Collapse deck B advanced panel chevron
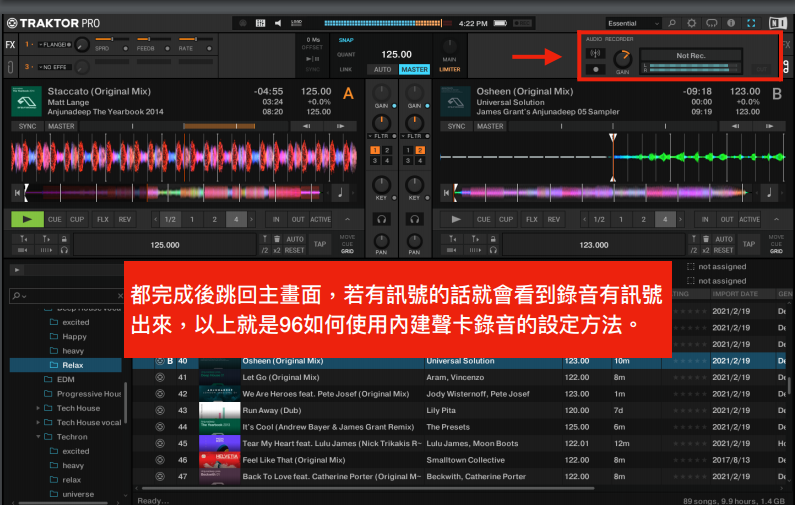Screen dimensions: 795x505 (x=777, y=220)
